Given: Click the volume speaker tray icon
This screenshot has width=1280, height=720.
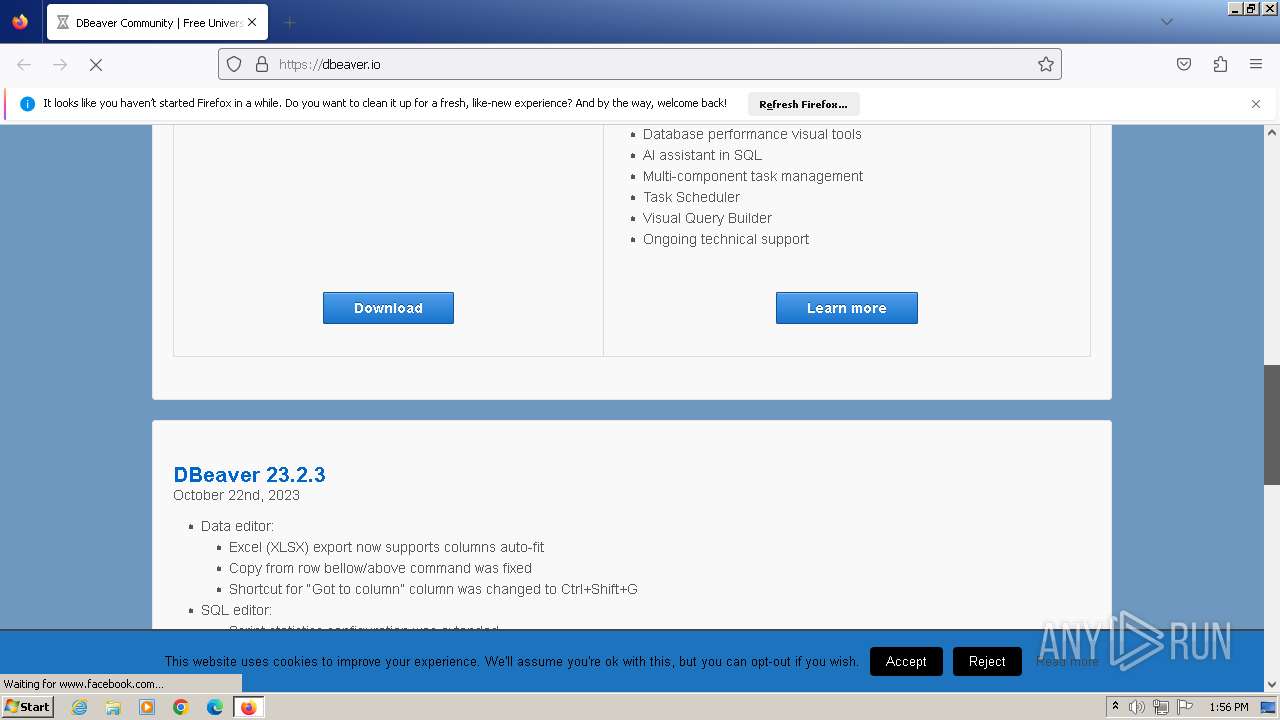Looking at the screenshot, I should (1137, 707).
